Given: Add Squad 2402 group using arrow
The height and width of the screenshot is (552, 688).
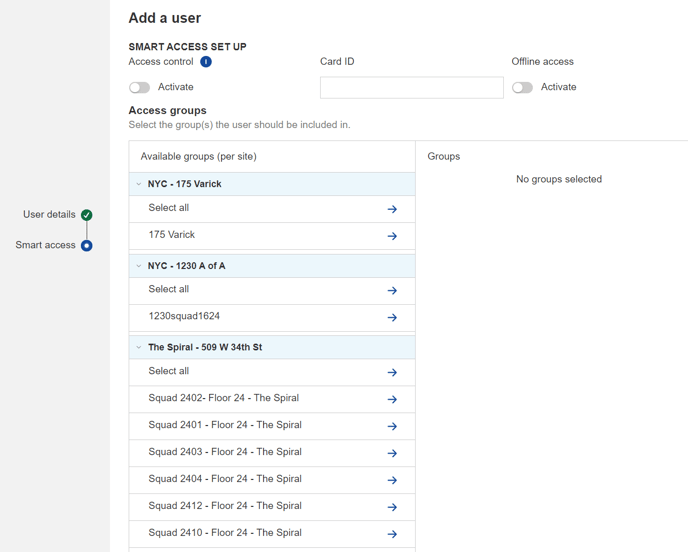Looking at the screenshot, I should tap(392, 399).
